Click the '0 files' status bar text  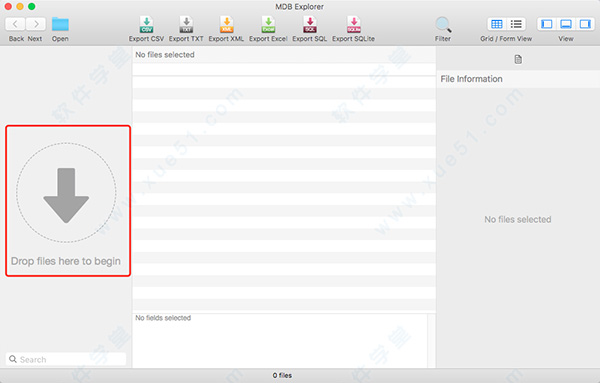(x=282, y=375)
